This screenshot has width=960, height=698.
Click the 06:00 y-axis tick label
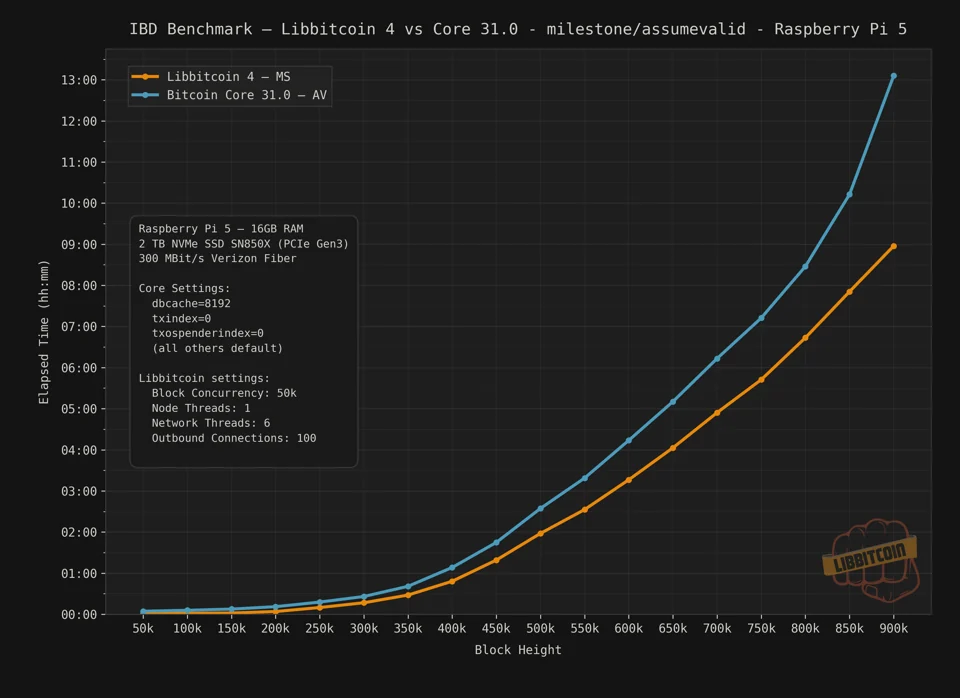79,368
